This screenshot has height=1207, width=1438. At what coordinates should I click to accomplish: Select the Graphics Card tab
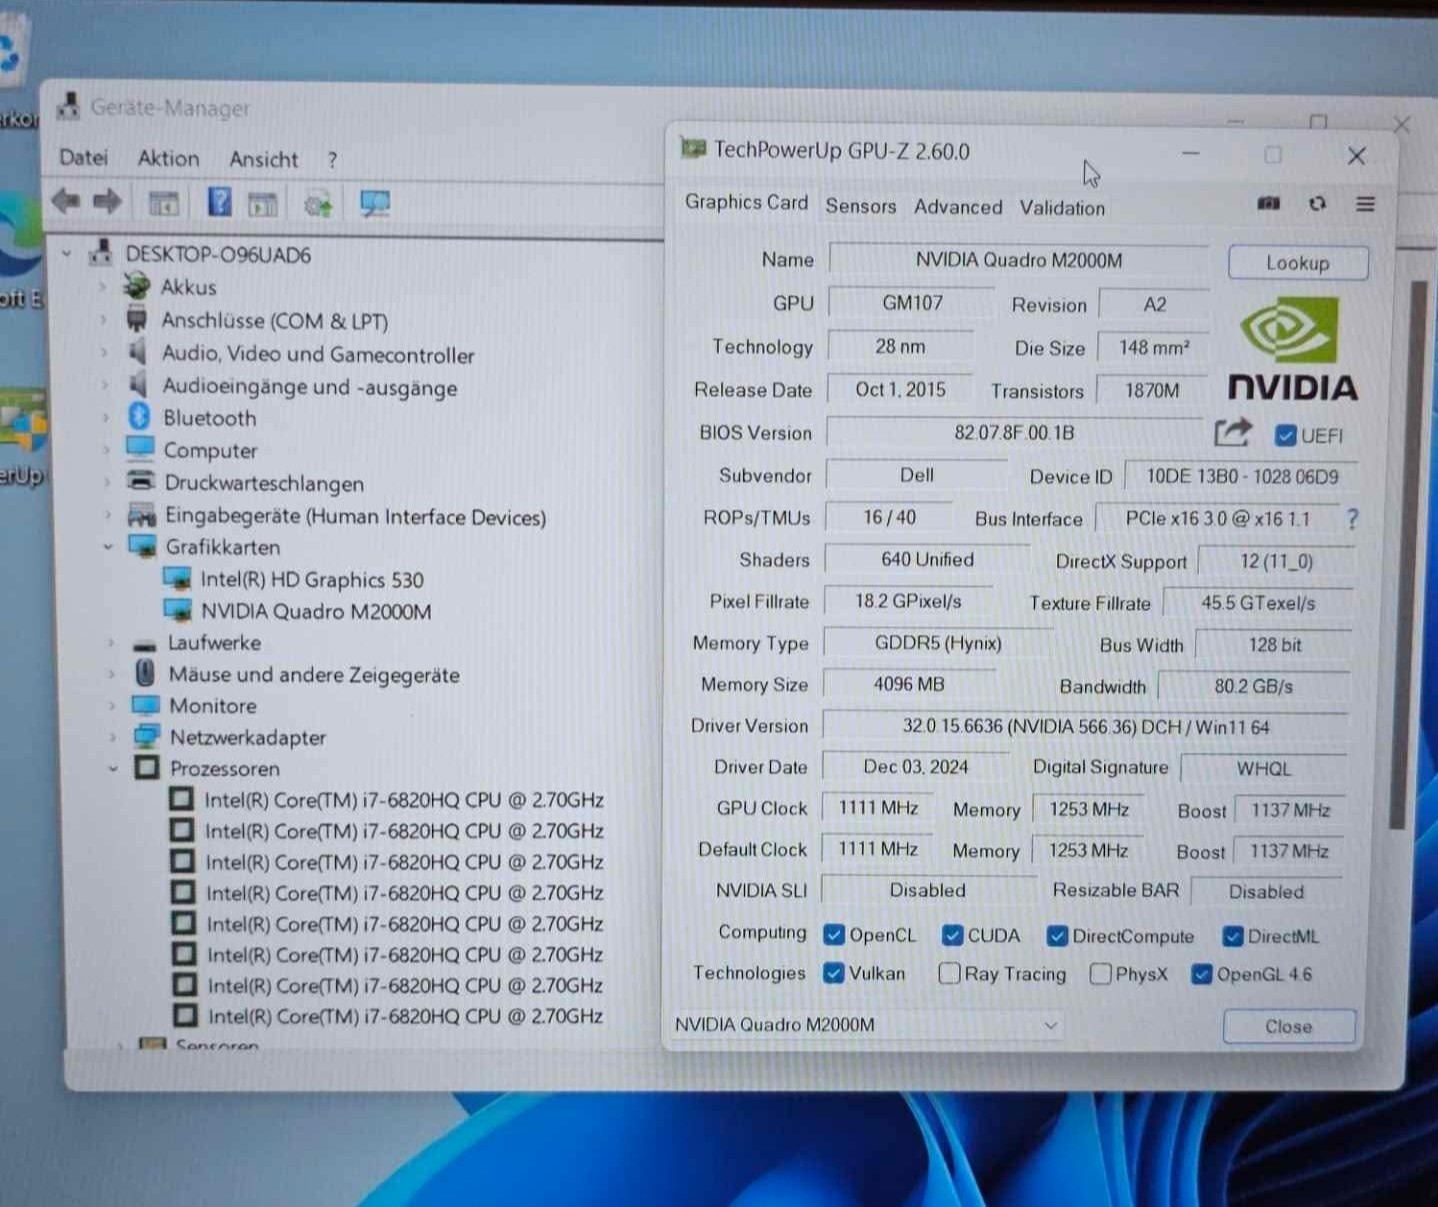tap(746, 202)
